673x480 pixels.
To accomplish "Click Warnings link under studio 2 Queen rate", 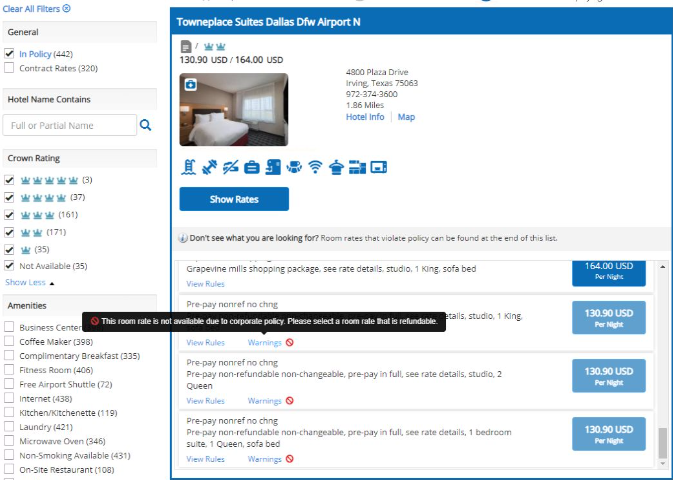I will [x=264, y=401].
